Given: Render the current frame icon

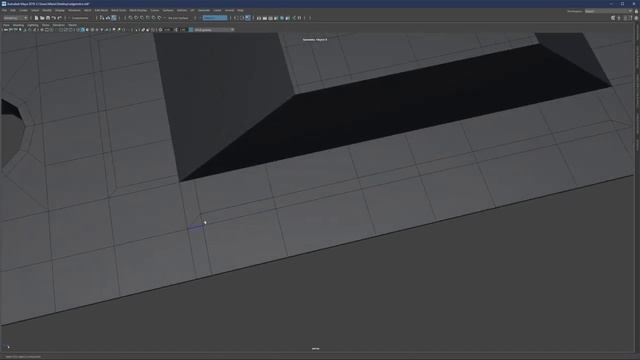Looking at the screenshot, I should point(264,18).
